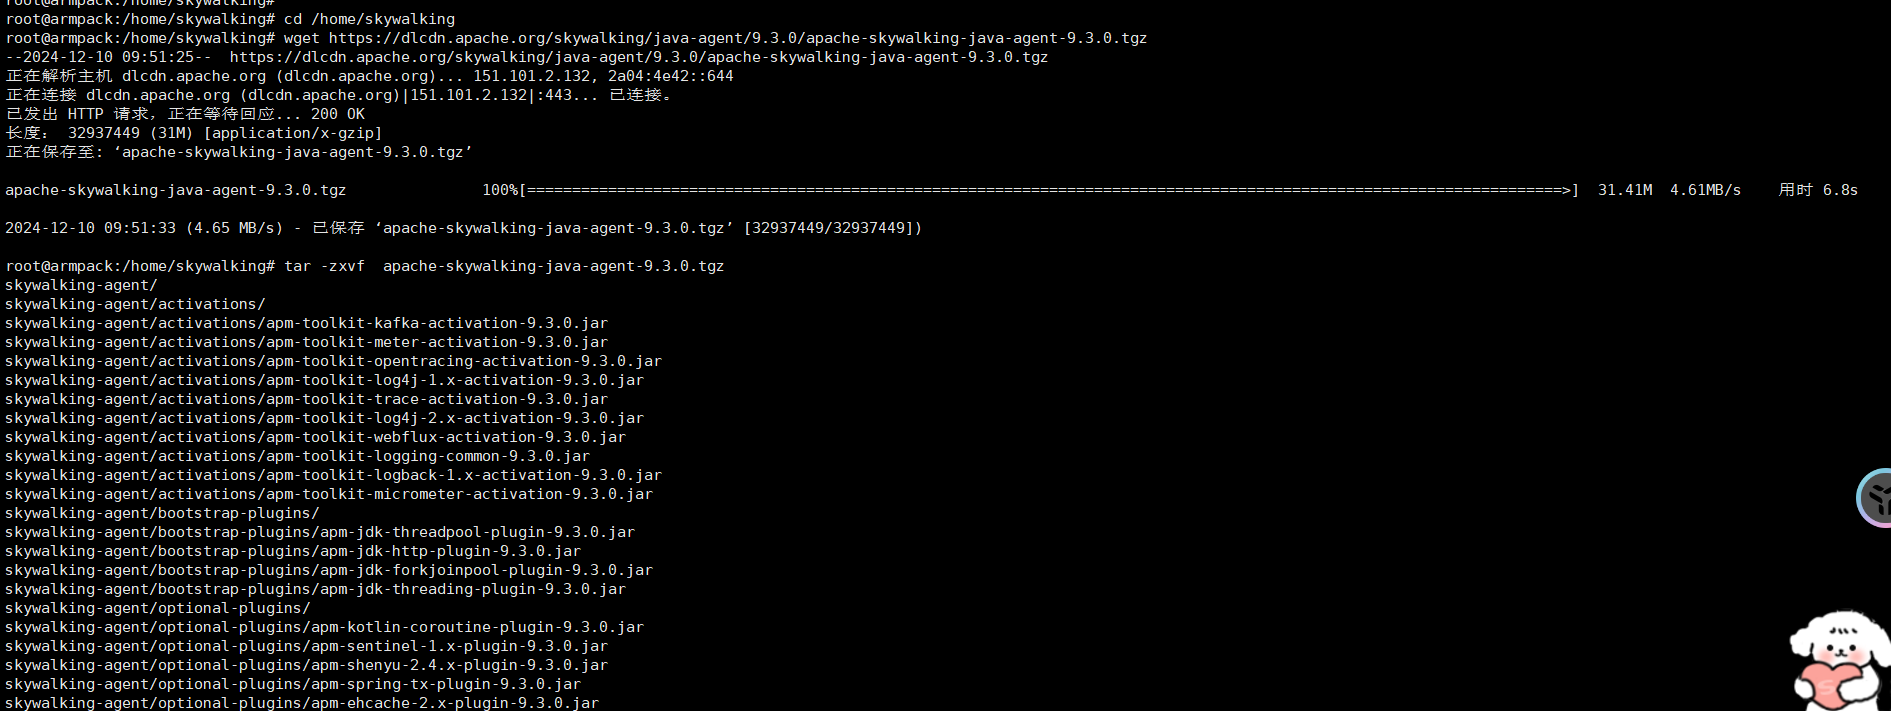Viewport: 1891px width, 711px height.
Task: Click the apm-ehcache-2.x-plugin jar line
Action: click(302, 703)
